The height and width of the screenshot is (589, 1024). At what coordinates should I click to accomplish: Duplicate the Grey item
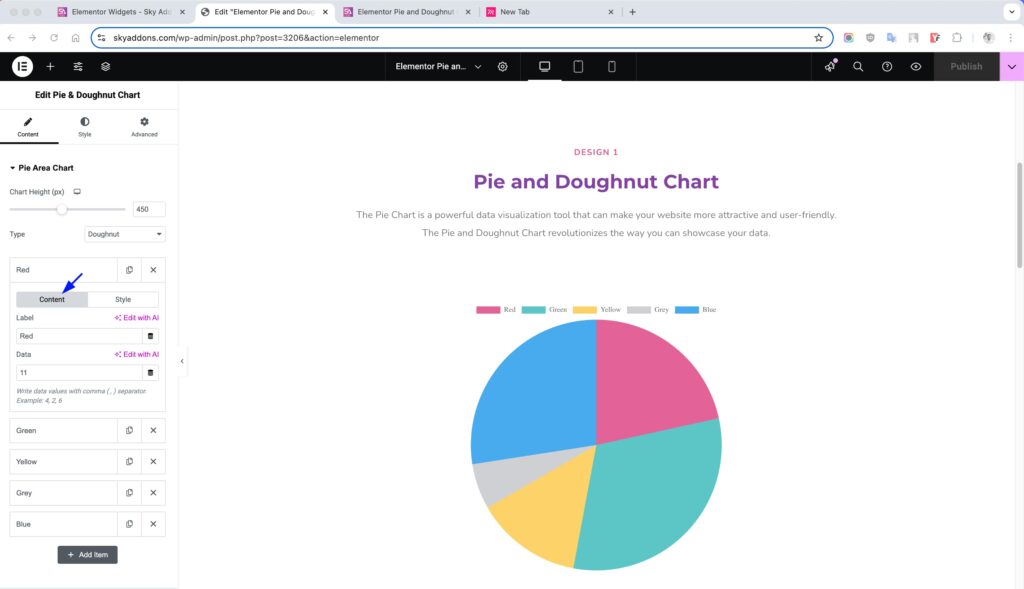[x=129, y=493]
